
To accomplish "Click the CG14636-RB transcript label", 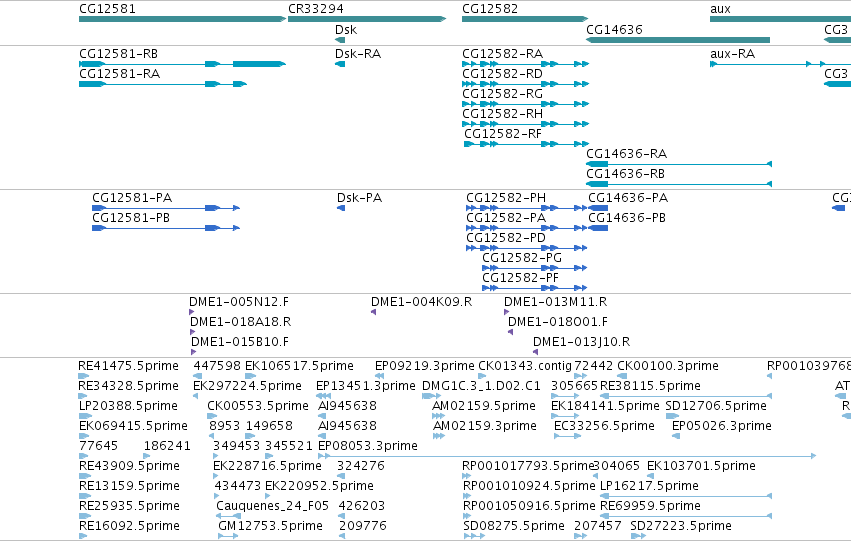I will (625, 174).
